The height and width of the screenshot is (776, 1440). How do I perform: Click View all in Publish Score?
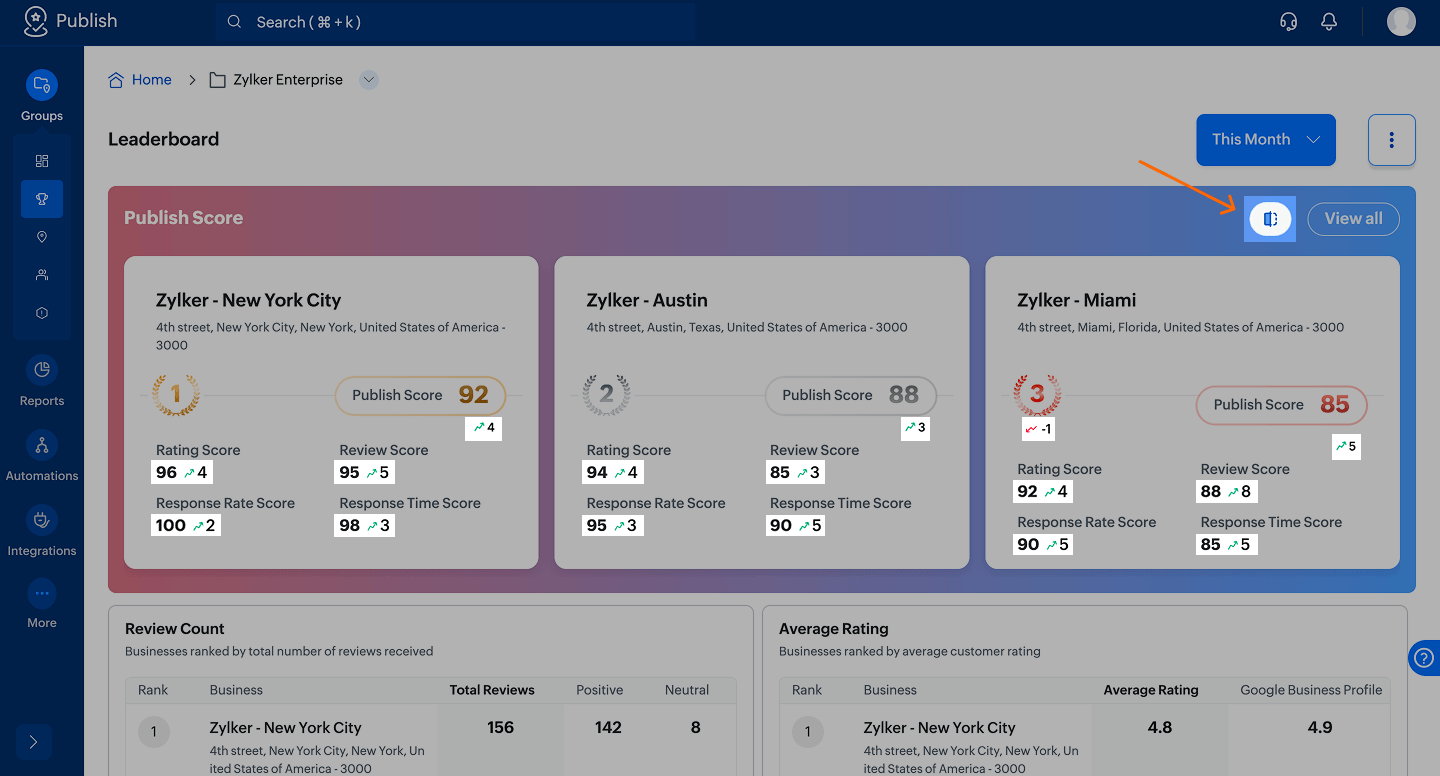point(1354,219)
